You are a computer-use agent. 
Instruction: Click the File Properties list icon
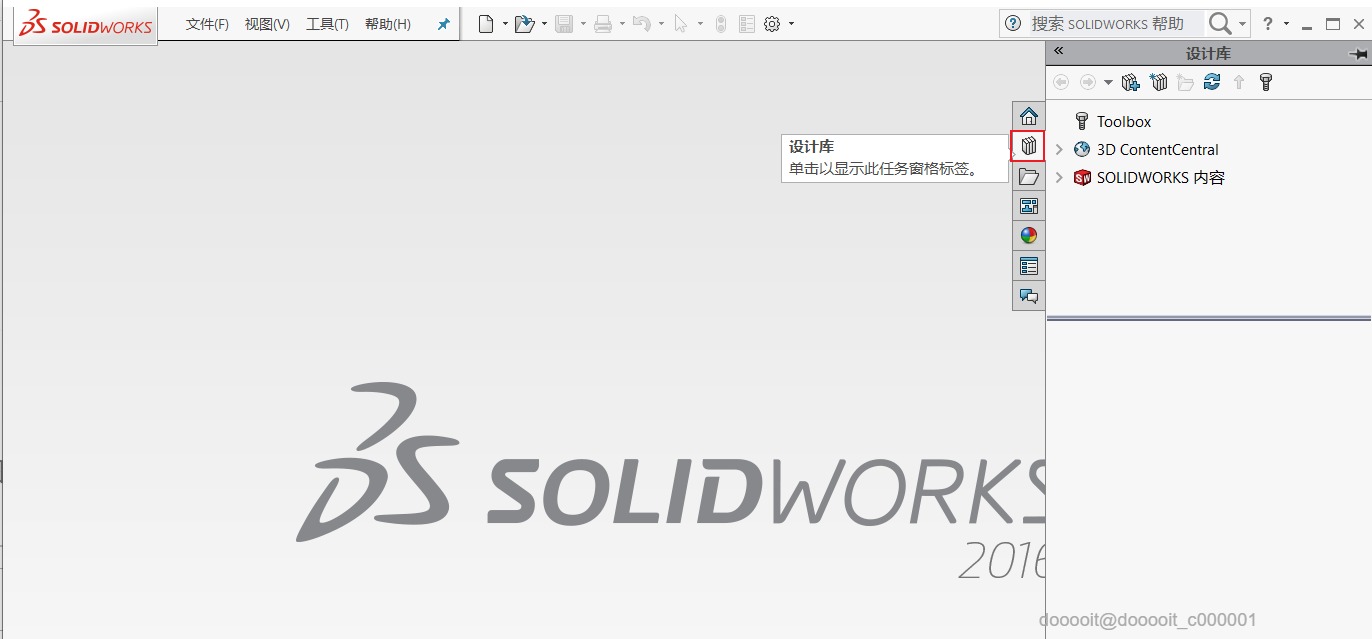click(x=747, y=24)
